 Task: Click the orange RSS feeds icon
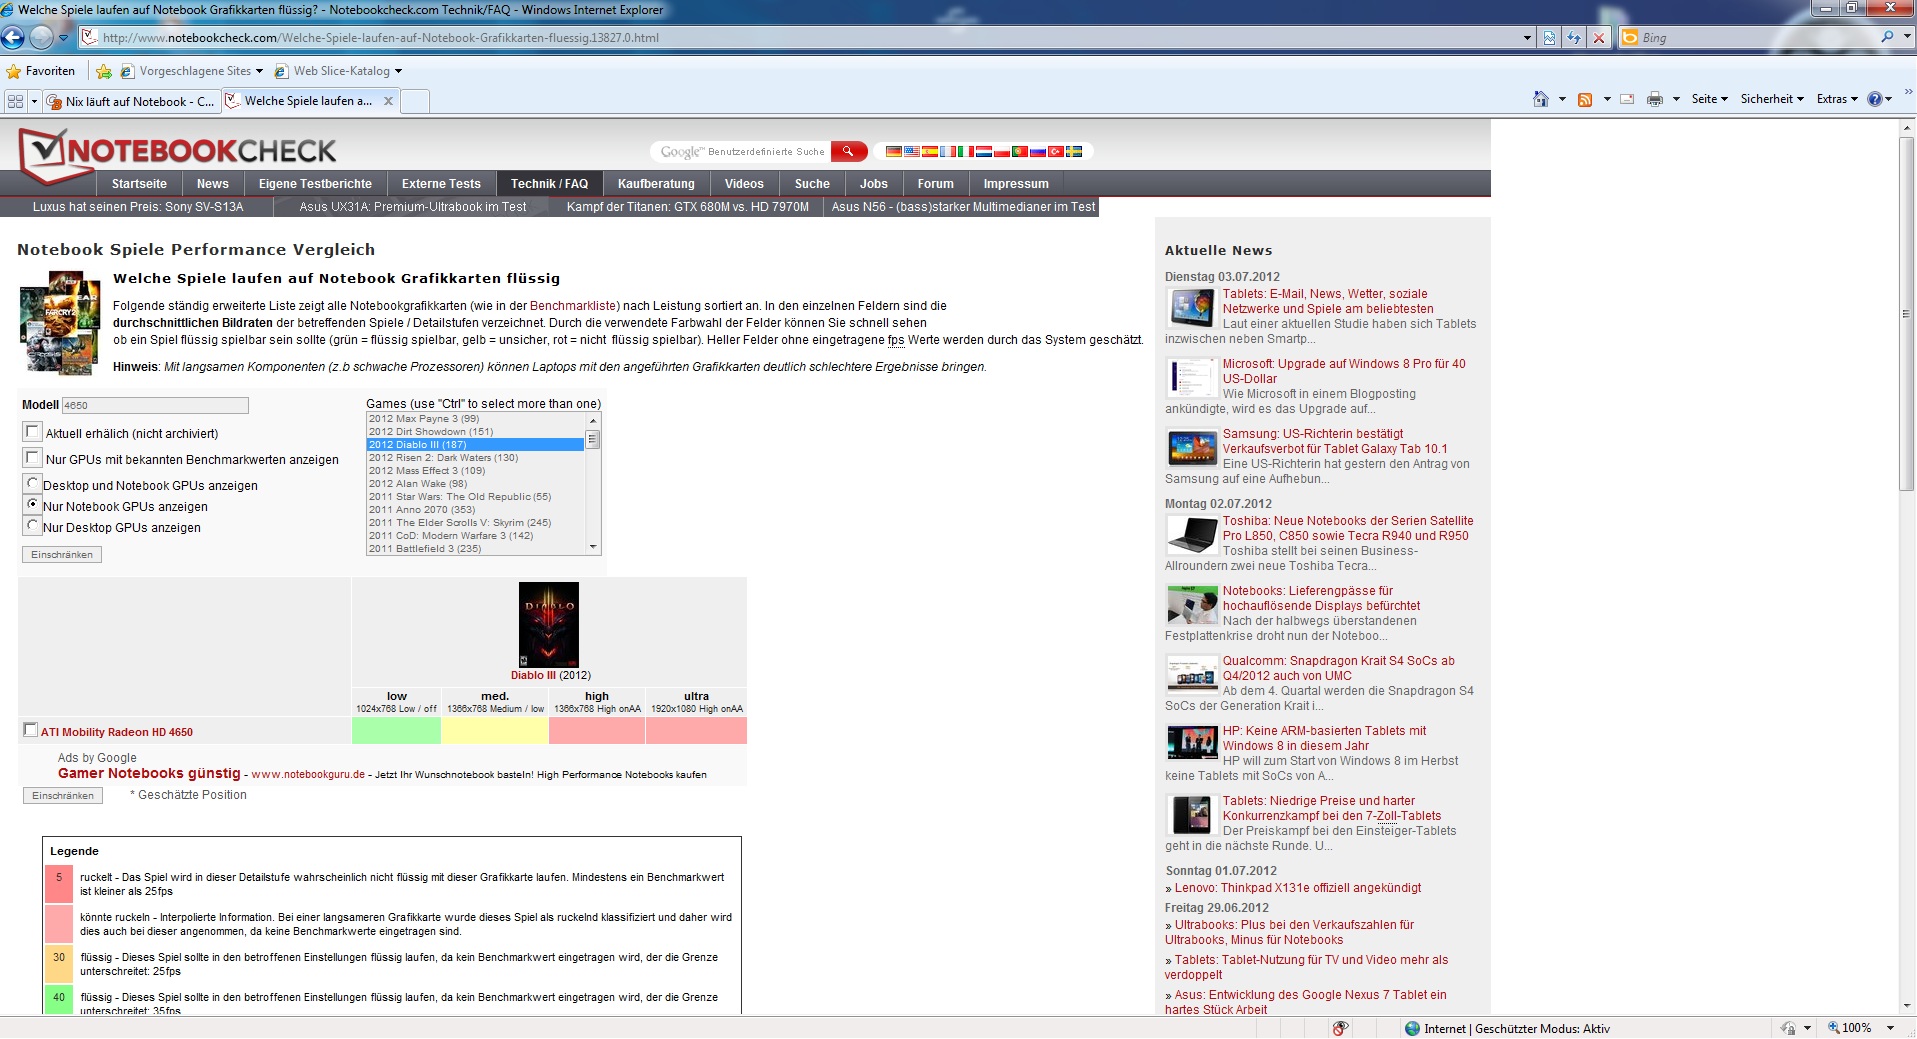tap(1585, 99)
